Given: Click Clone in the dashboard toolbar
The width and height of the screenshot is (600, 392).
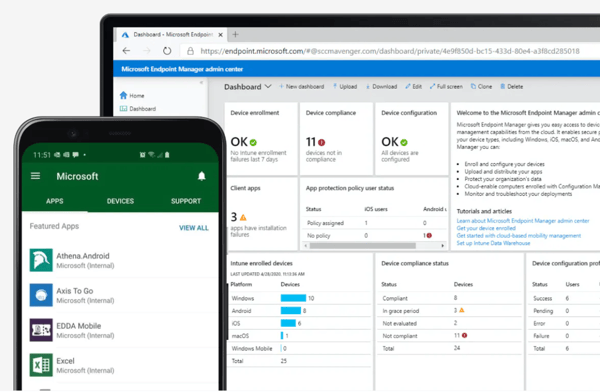Looking at the screenshot, I should pos(481,87).
